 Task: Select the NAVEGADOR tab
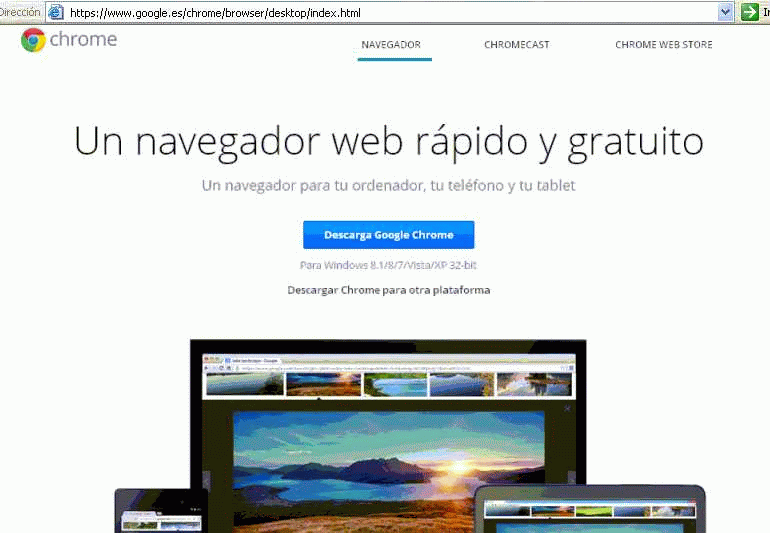pyautogui.click(x=391, y=45)
